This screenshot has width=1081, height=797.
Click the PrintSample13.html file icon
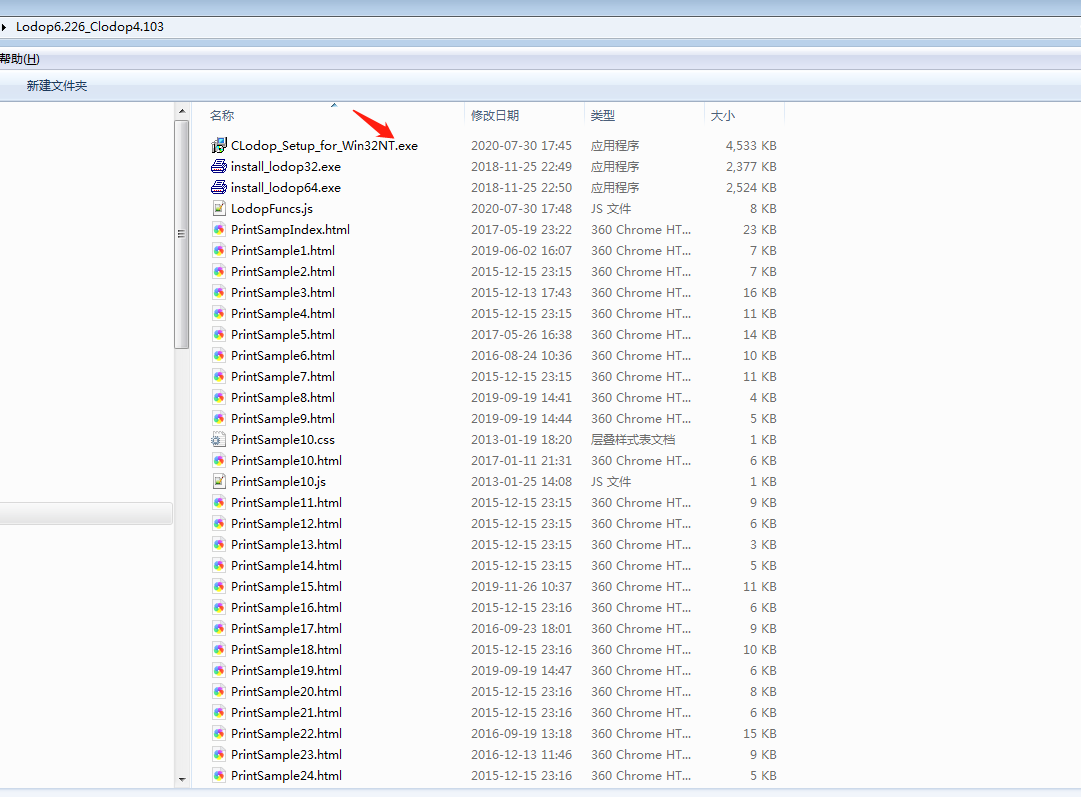pos(219,545)
